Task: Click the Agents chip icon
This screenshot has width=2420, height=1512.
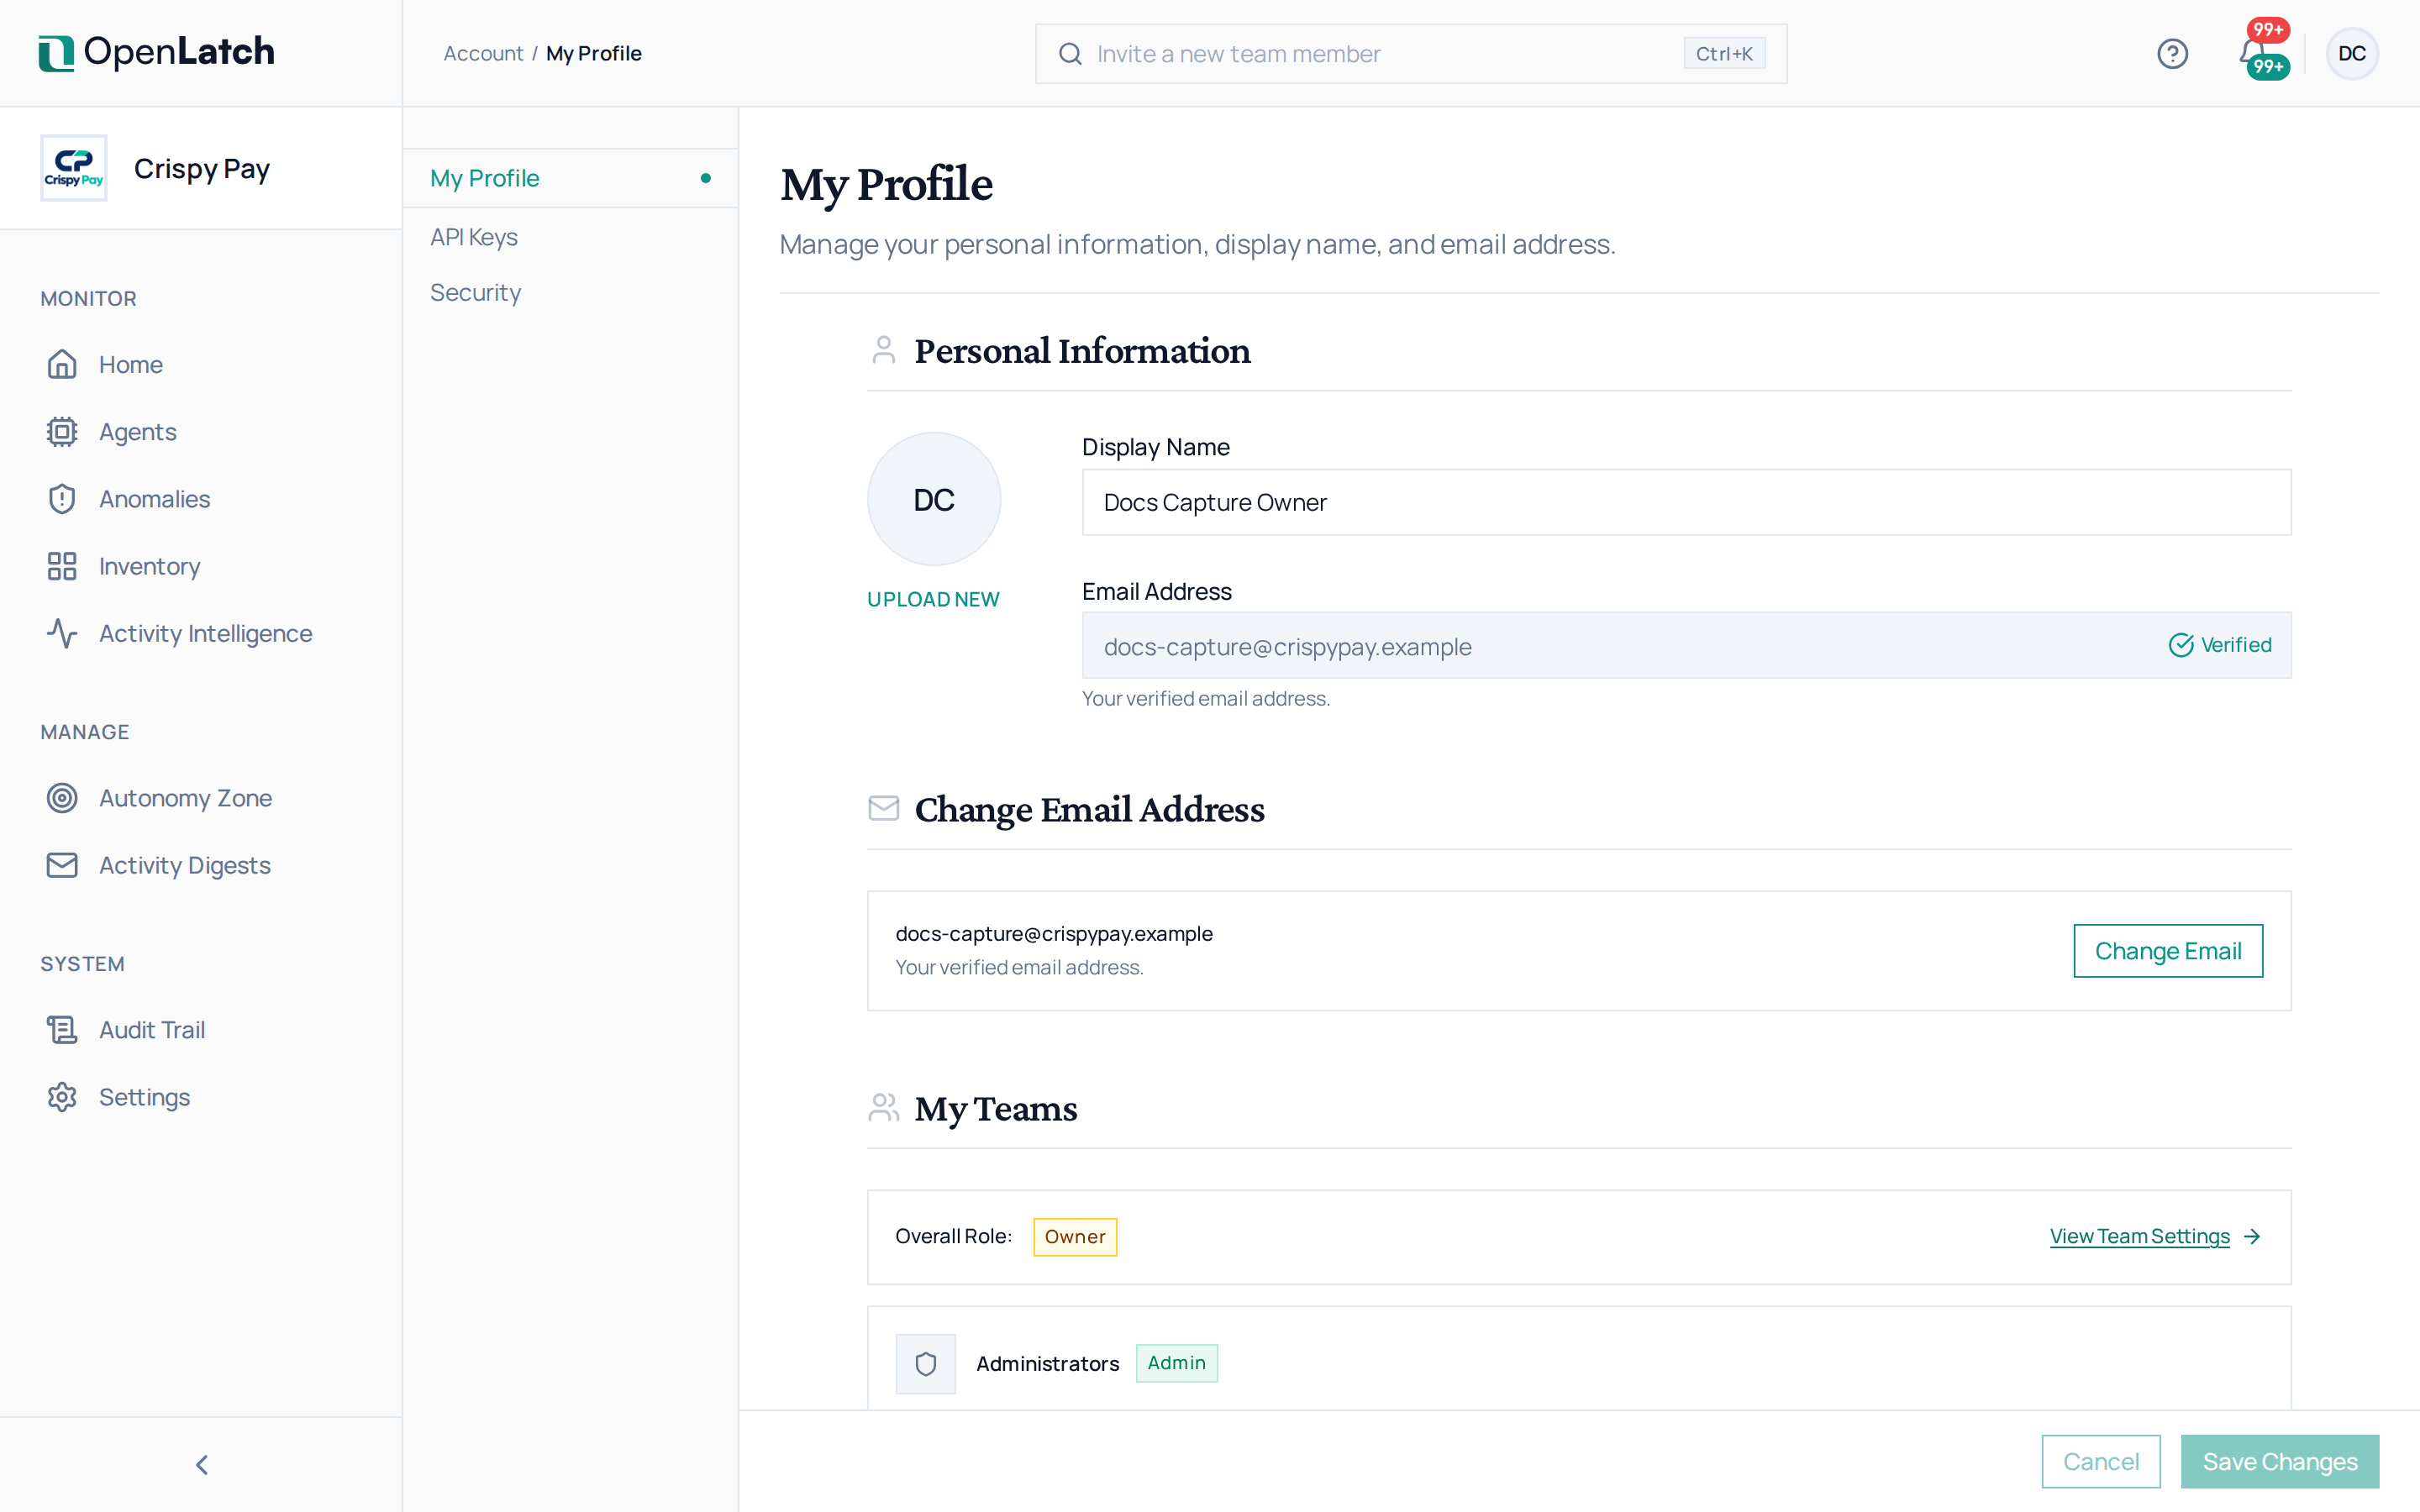Action: 62,432
